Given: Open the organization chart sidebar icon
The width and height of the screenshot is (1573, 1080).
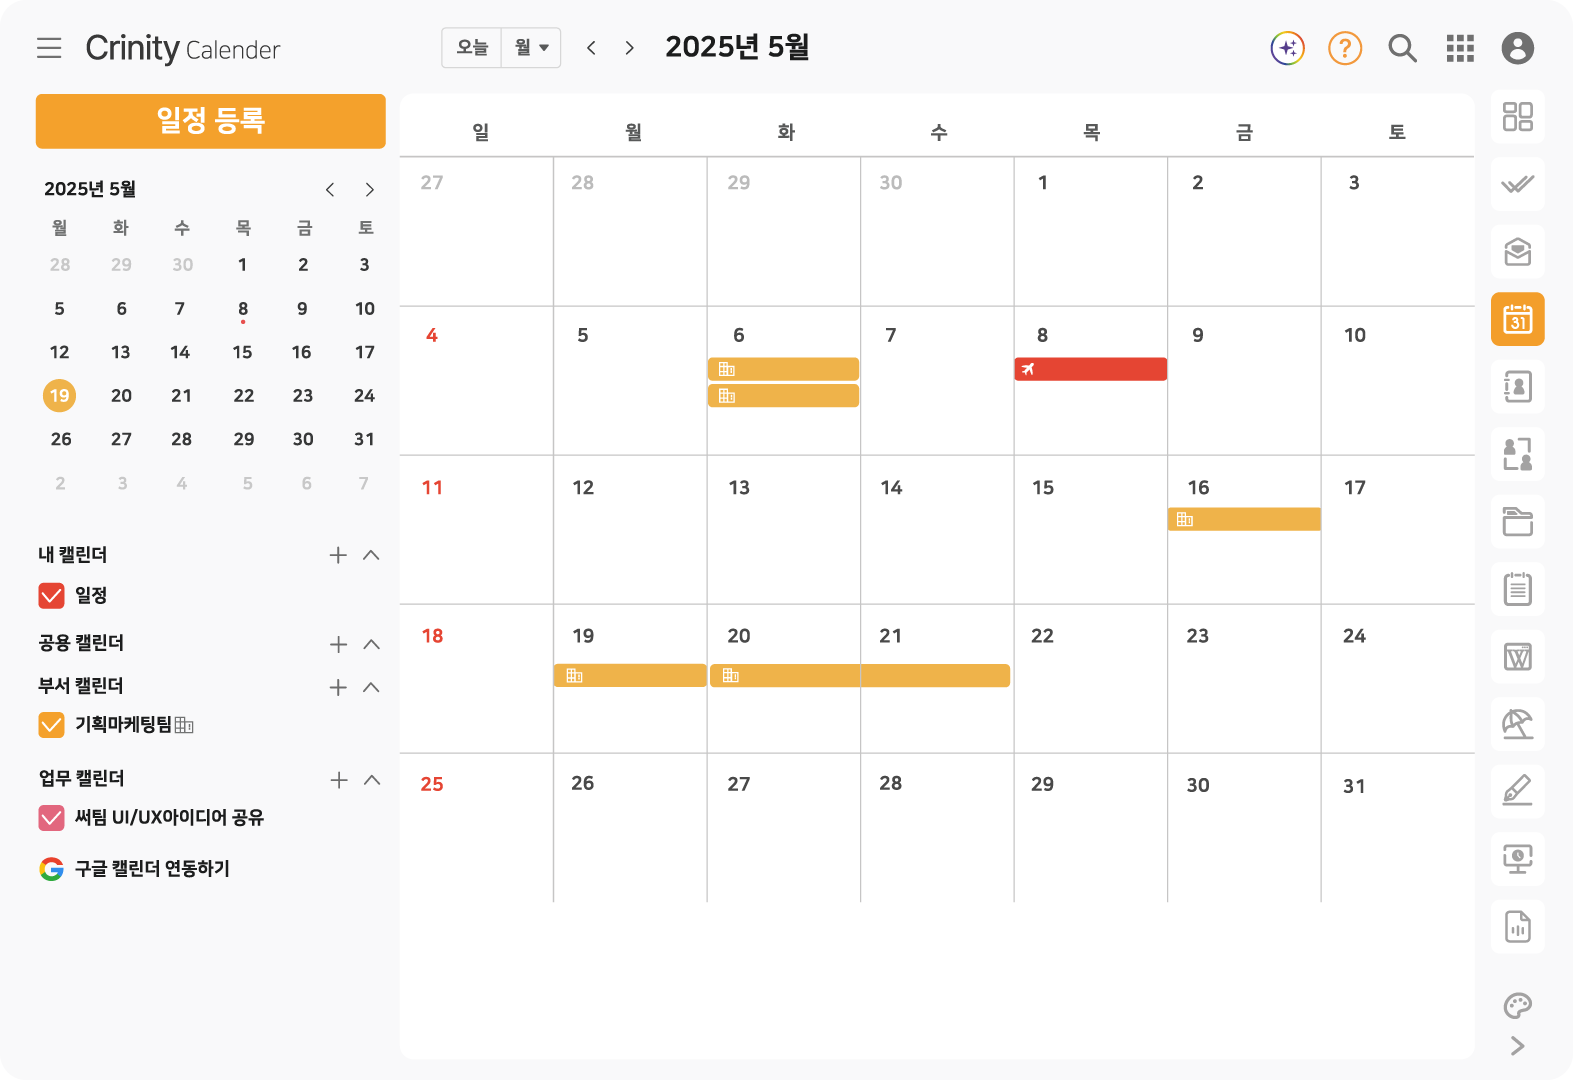Looking at the screenshot, I should click(1517, 454).
